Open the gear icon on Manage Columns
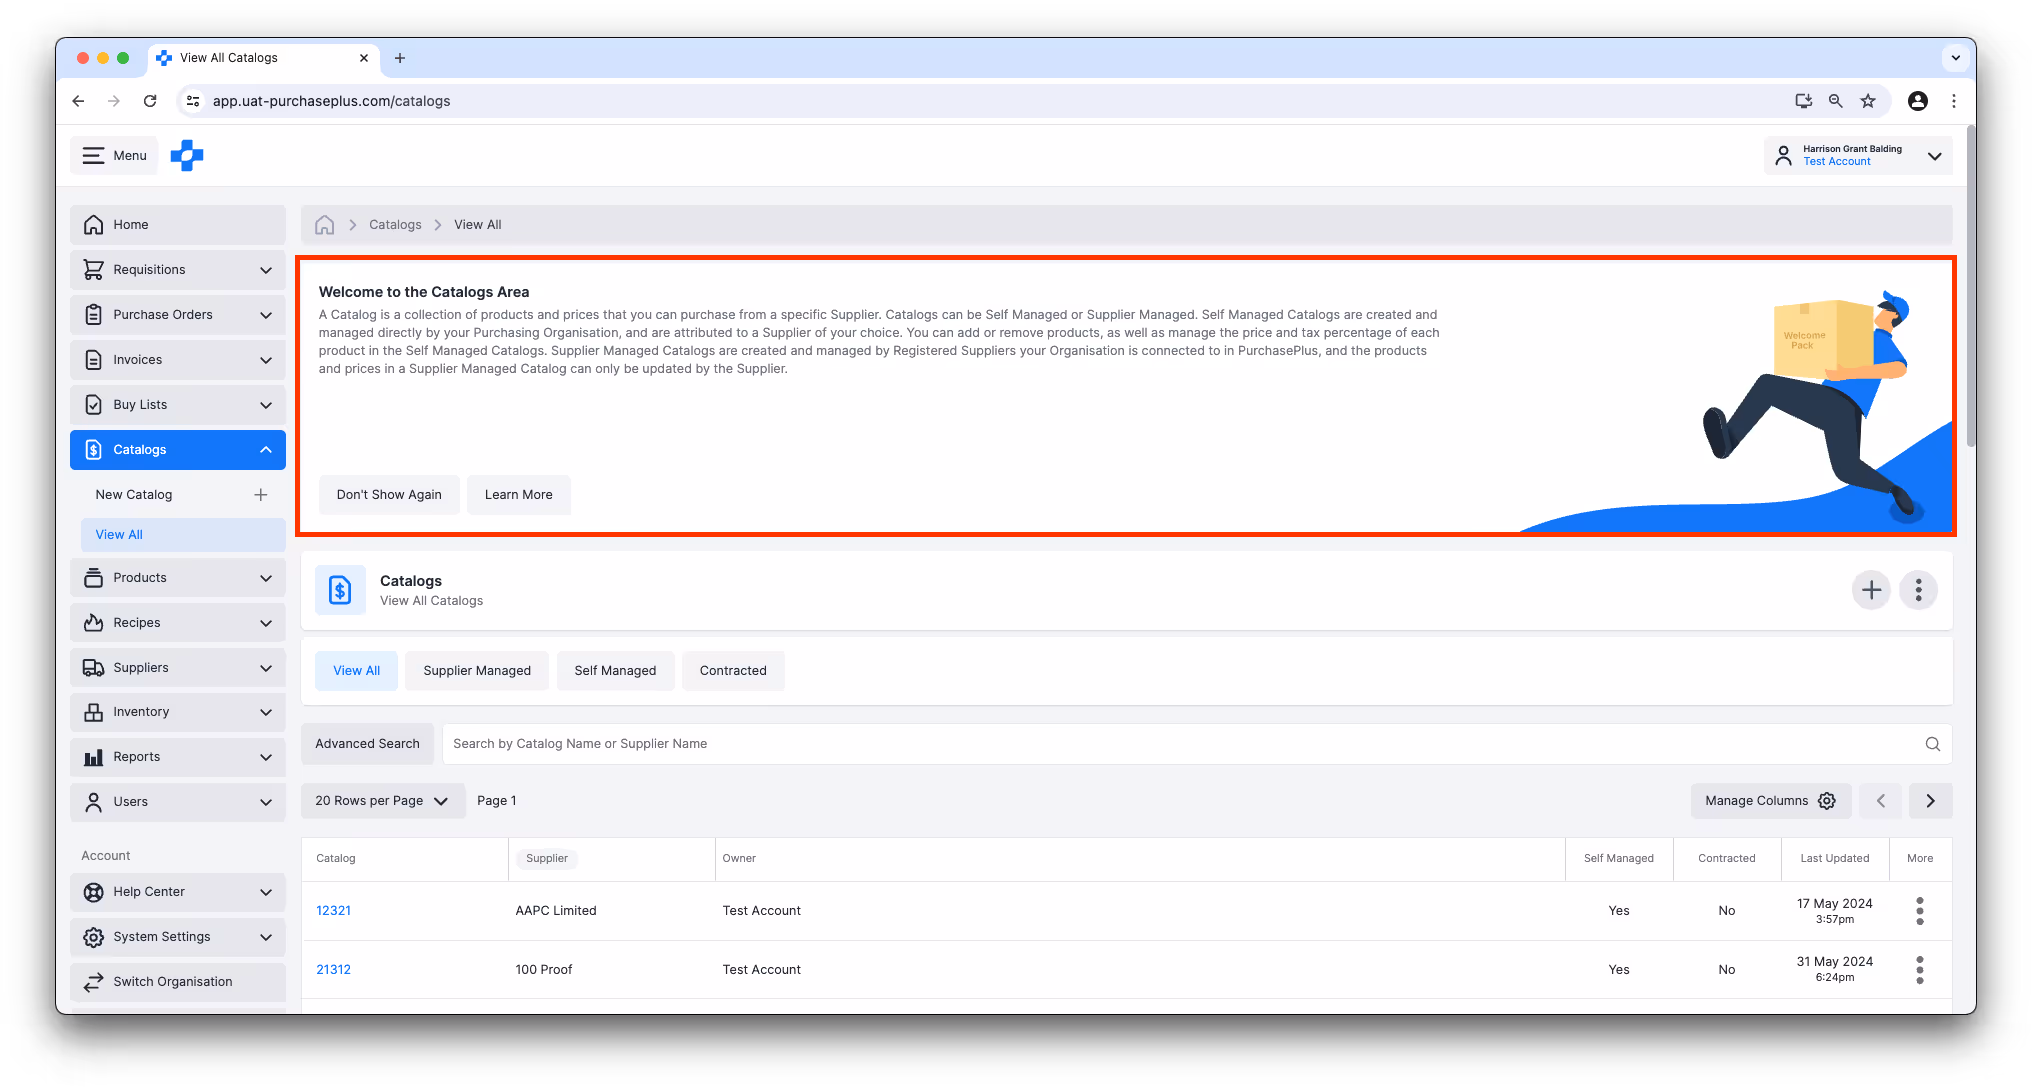The height and width of the screenshot is (1088, 2032). [1827, 801]
